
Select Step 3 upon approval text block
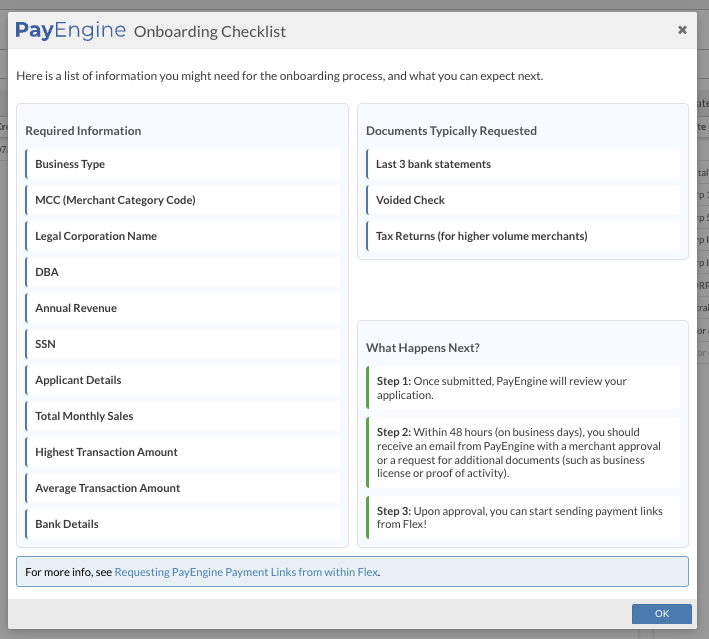[x=522, y=518]
